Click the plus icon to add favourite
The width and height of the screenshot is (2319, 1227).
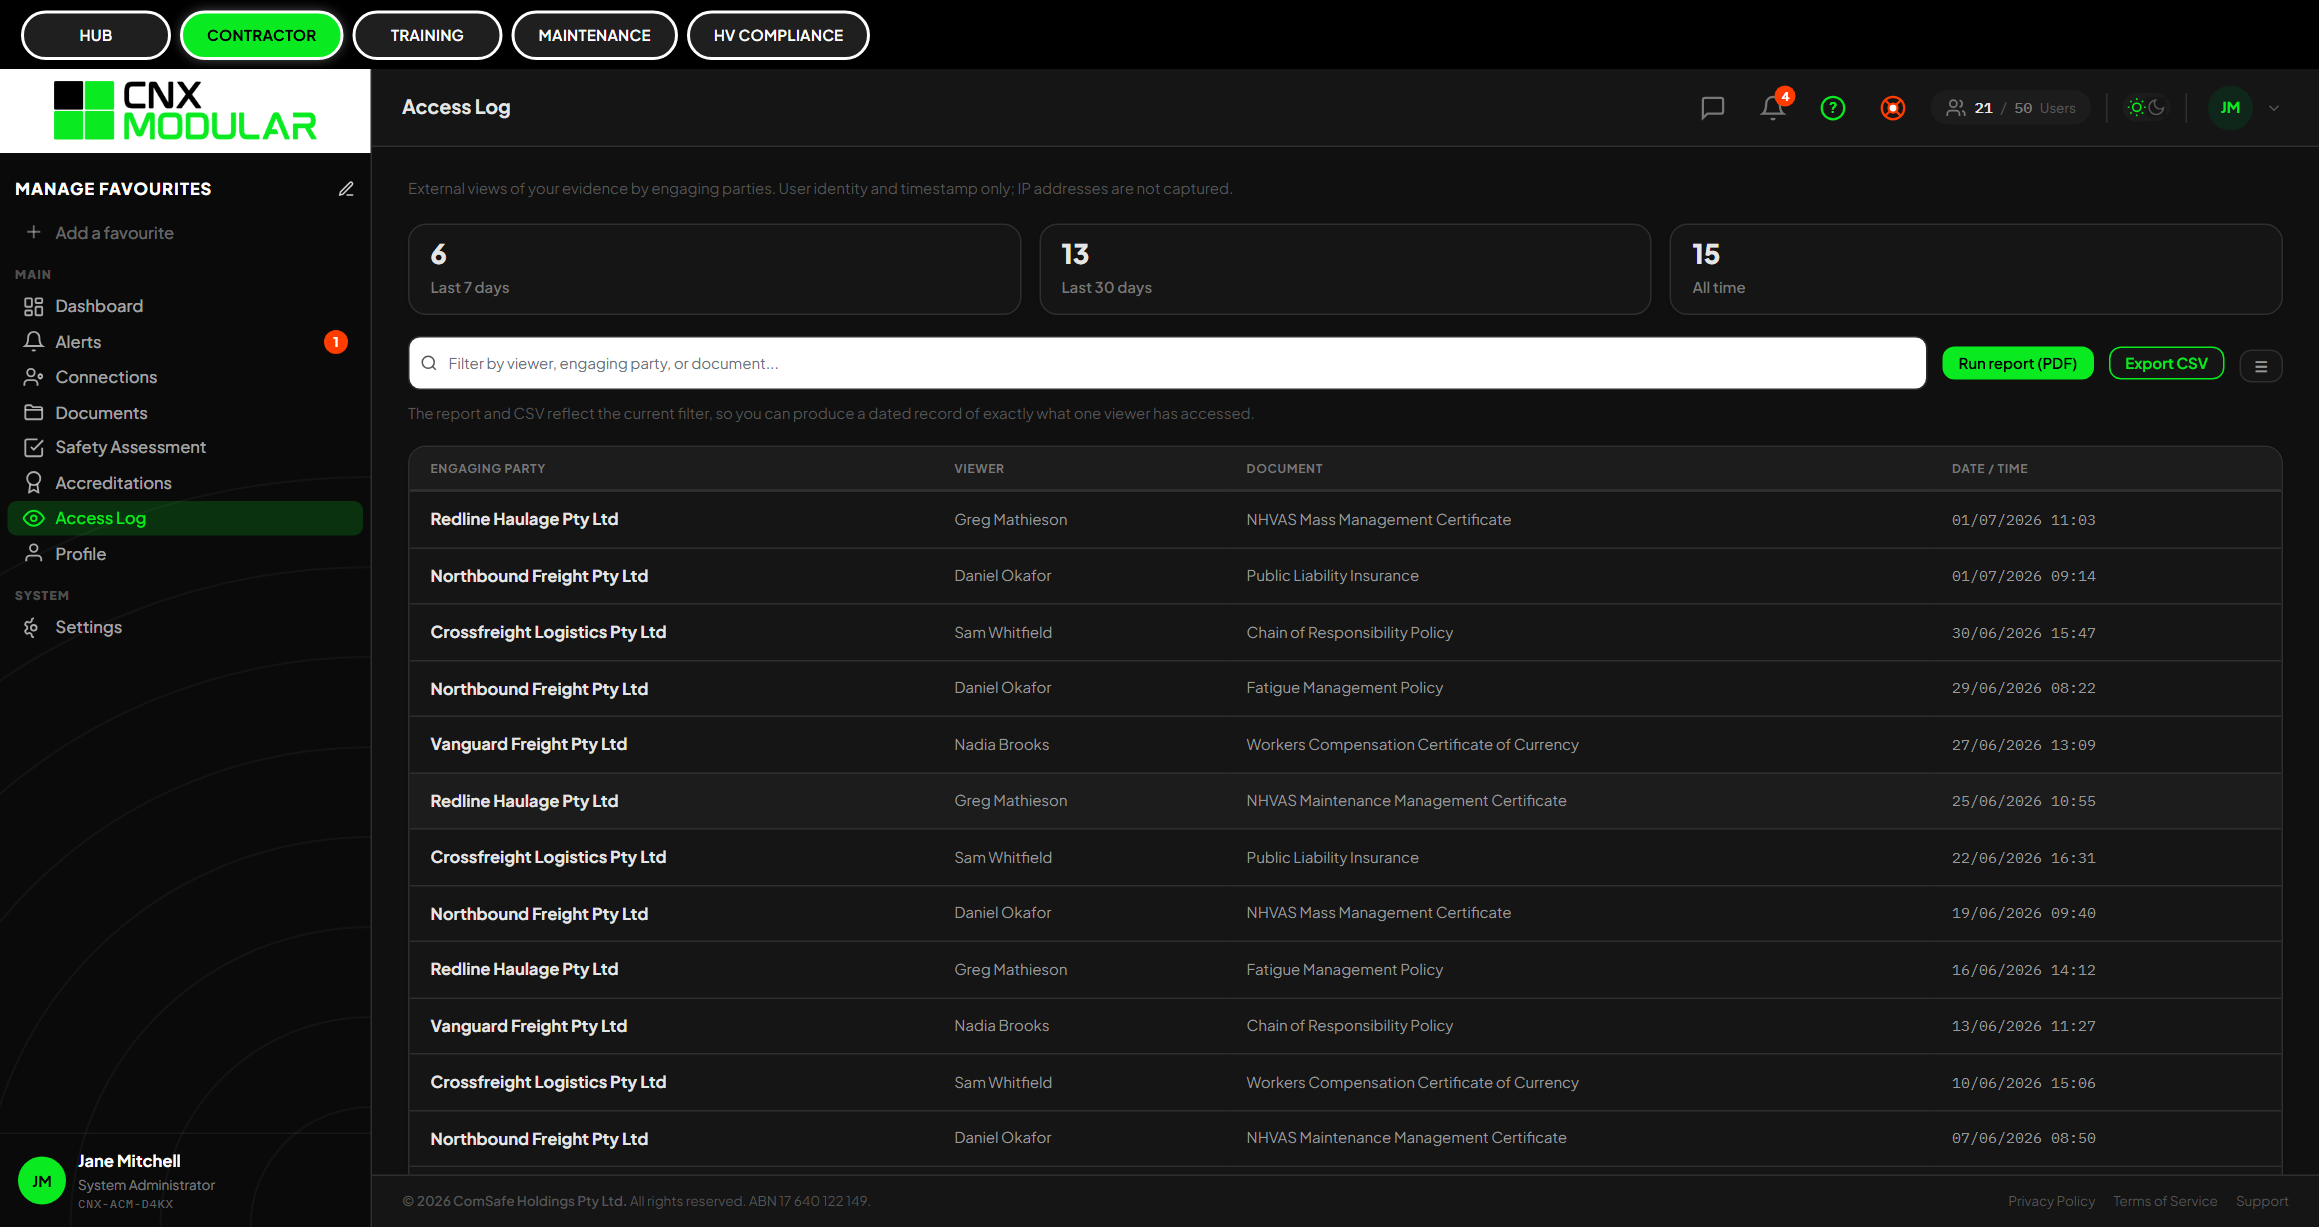pos(33,232)
